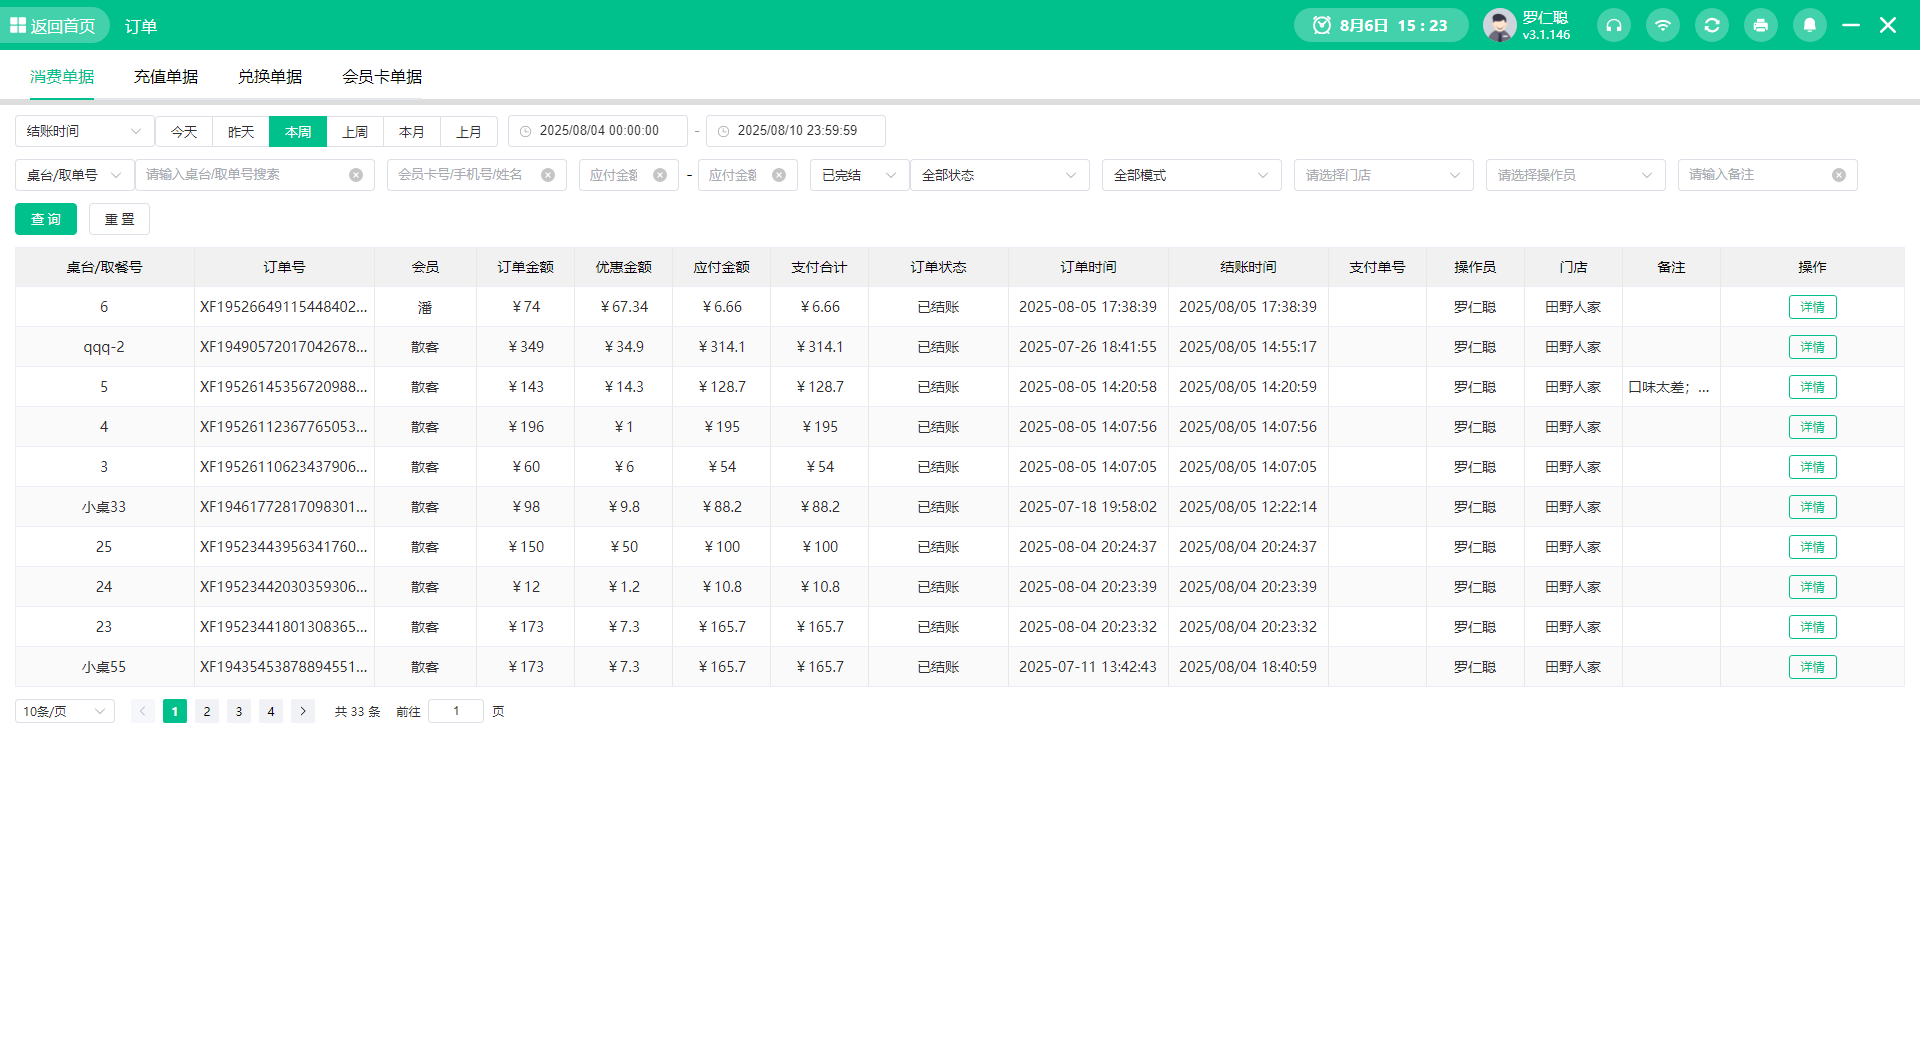Image resolution: width=1920 pixels, height=1040 pixels.
Task: Click the refresh sync icon in header
Action: click(1711, 25)
